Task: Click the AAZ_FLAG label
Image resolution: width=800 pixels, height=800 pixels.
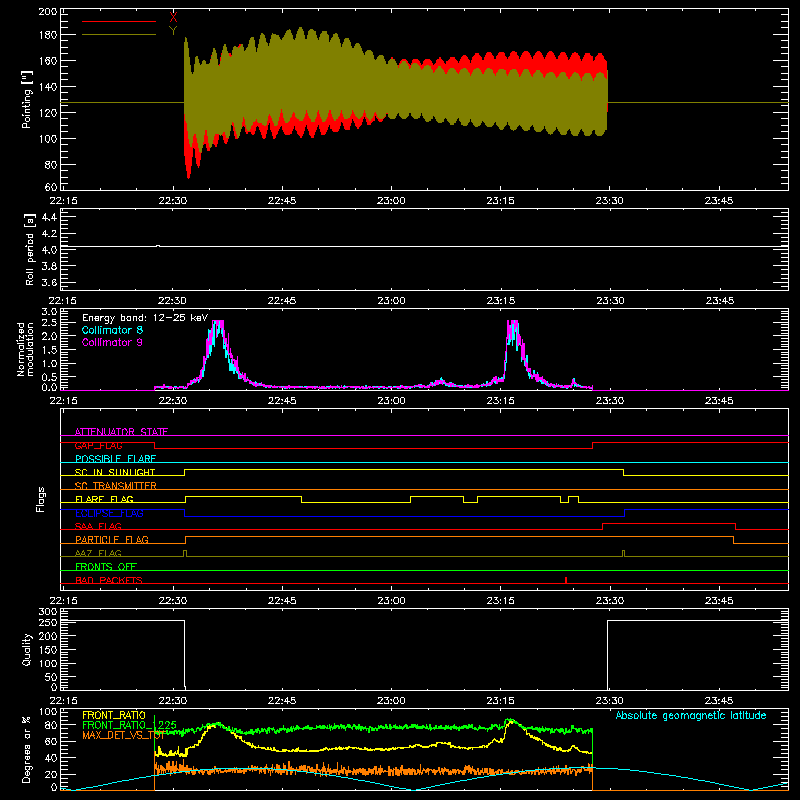Action: click(98, 553)
